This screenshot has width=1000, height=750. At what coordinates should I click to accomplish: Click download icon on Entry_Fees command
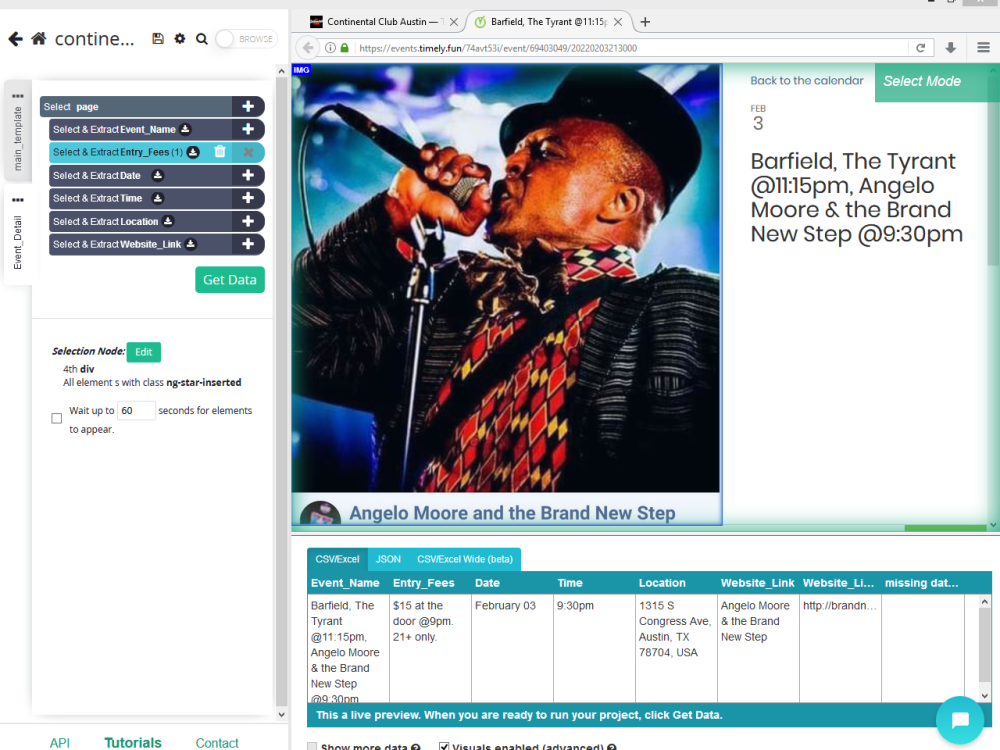[193, 152]
